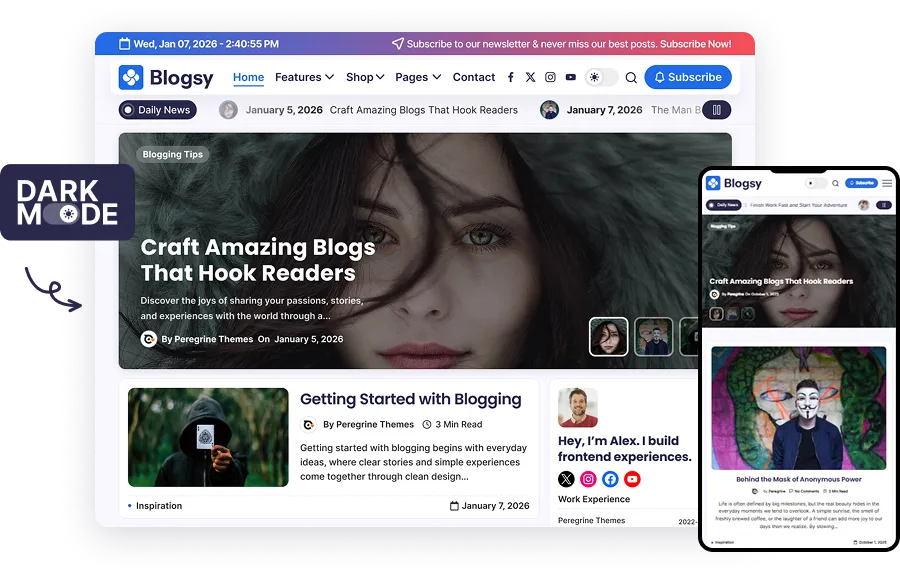Visit Instagram via the navbar icon

(x=550, y=77)
